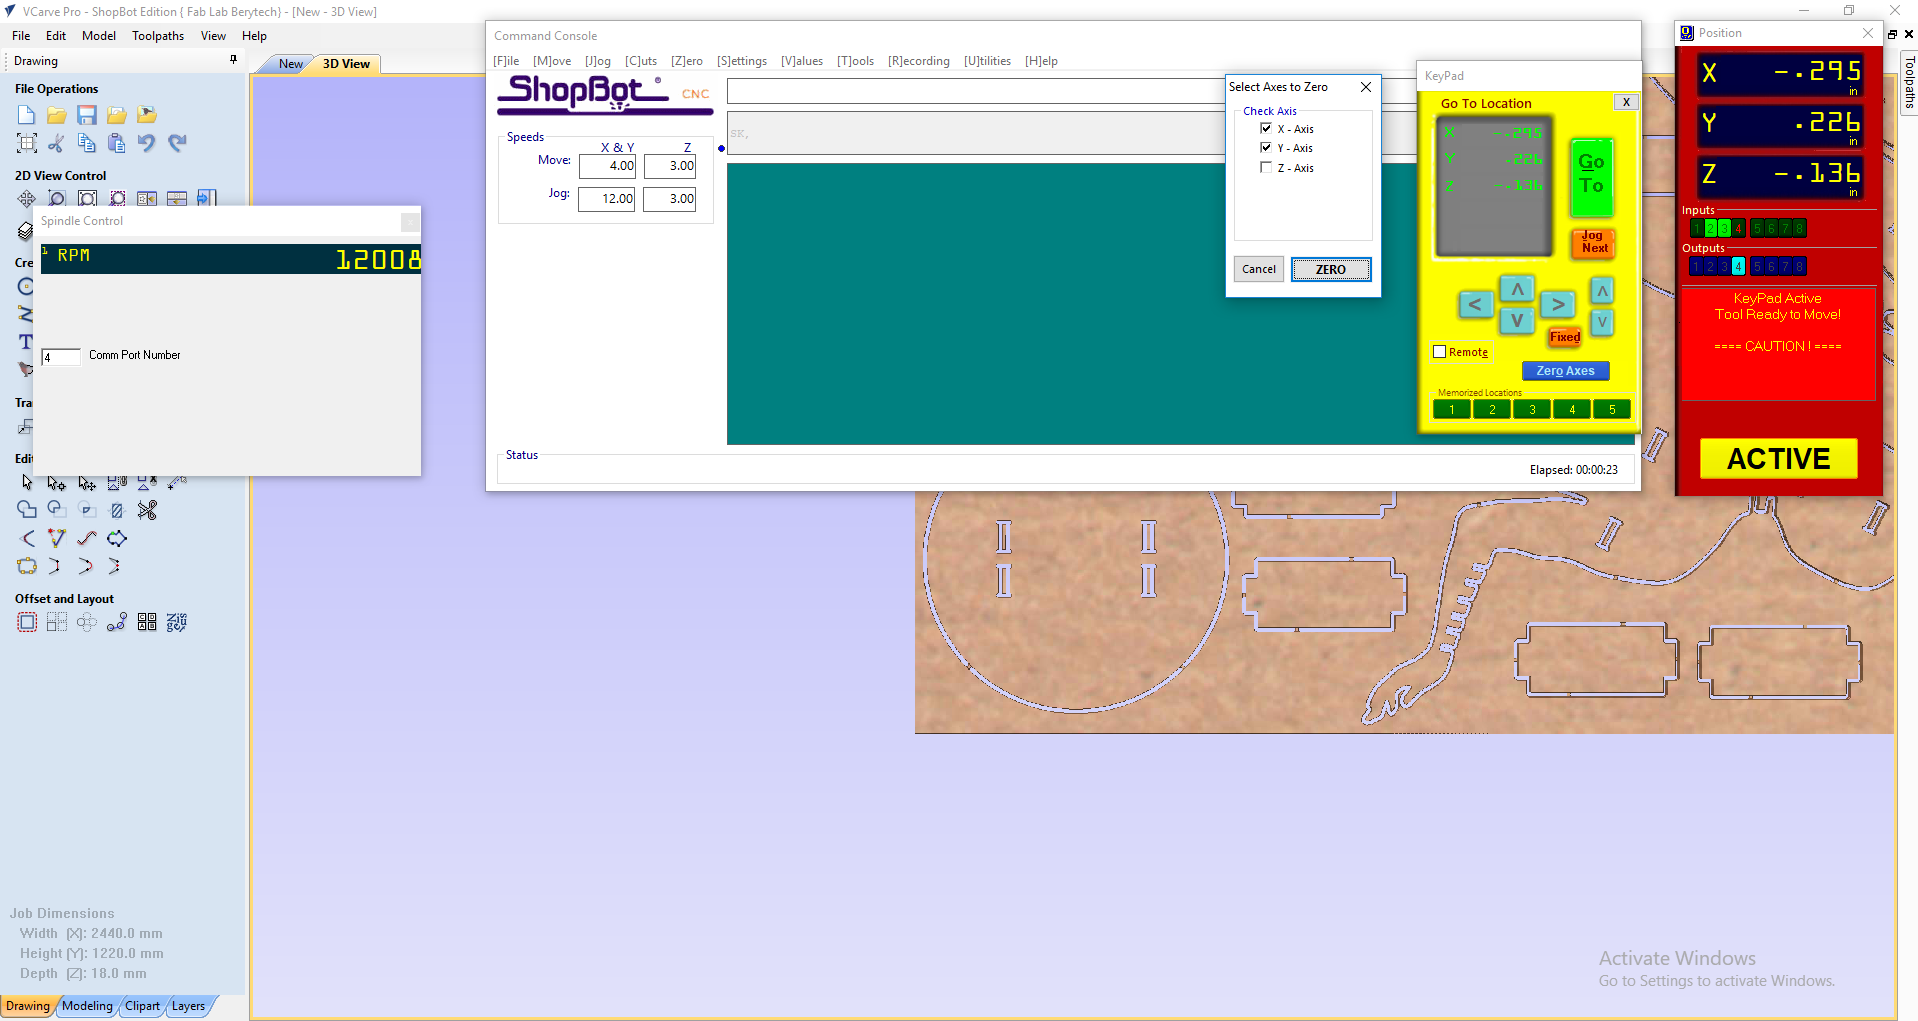Viewport: 1918px width, 1021px height.
Task: Click the Elapsed: 00:00:23 status text
Action: [1573, 470]
